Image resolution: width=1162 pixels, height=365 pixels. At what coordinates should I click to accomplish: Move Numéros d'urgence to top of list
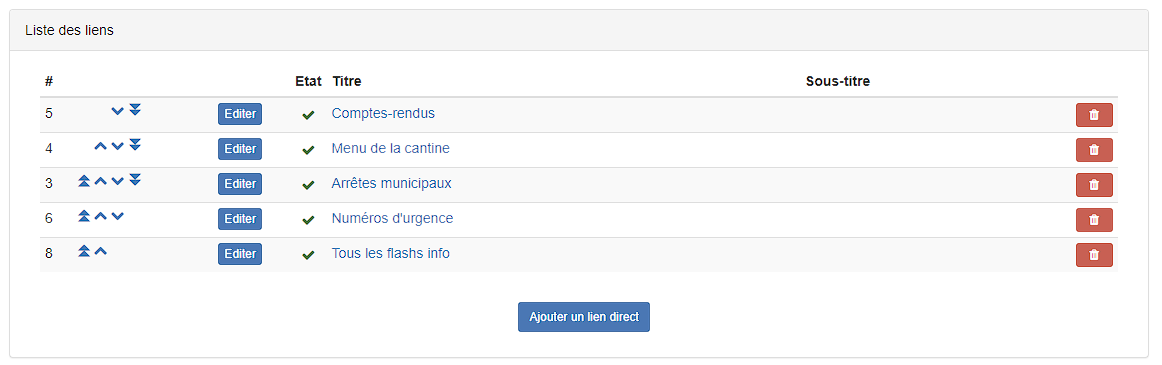tap(84, 215)
